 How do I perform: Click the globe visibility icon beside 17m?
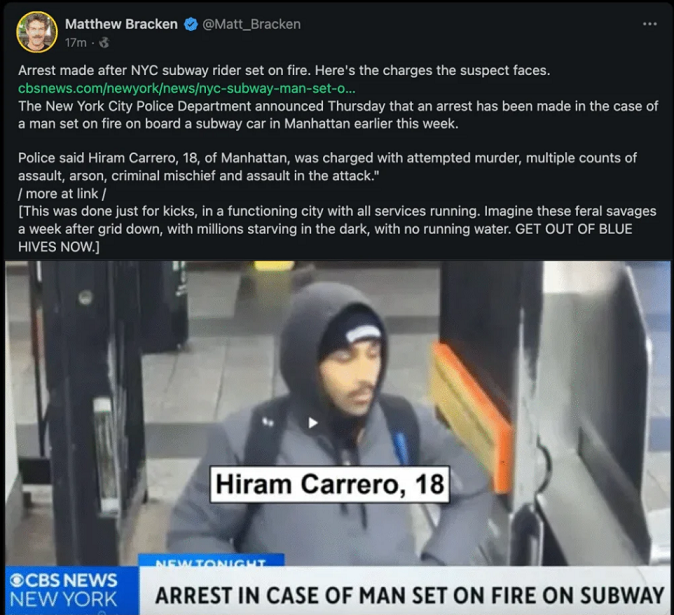(x=104, y=43)
